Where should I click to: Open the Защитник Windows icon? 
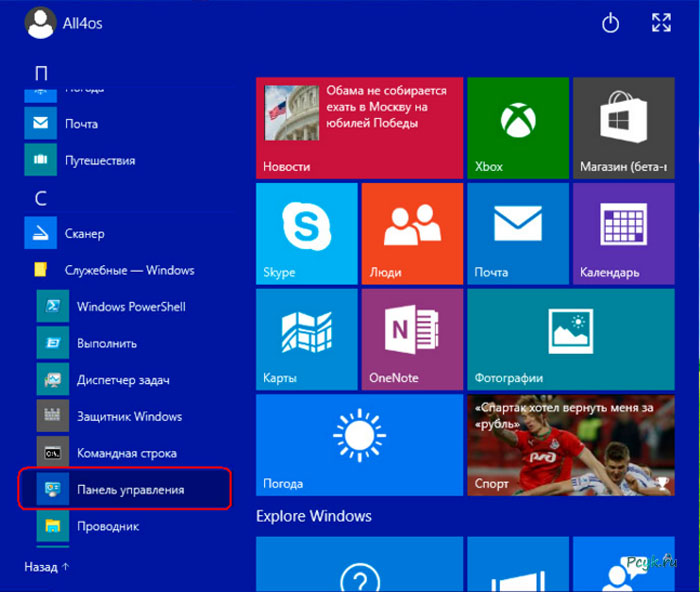53,416
